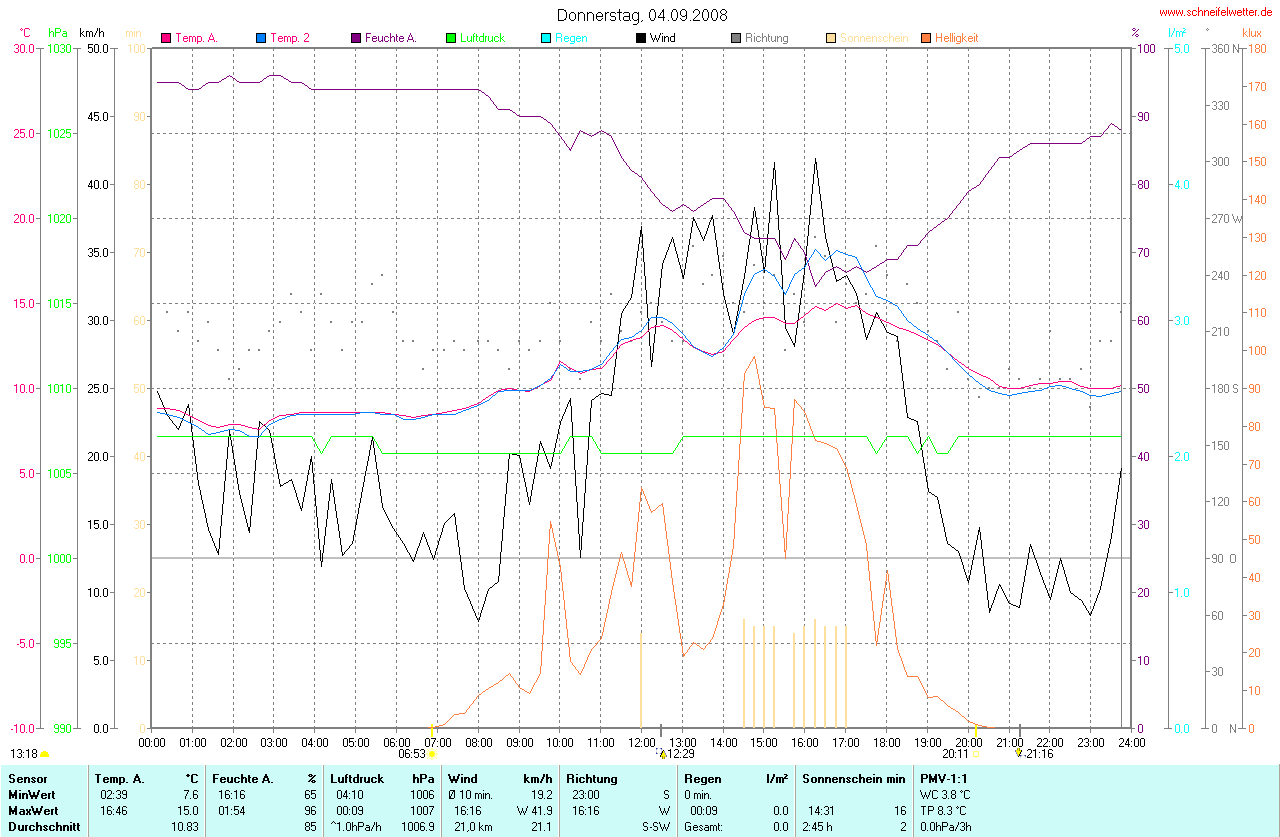Click the Luftdruck column header in table
The image size is (1280, 837).
pos(357,778)
